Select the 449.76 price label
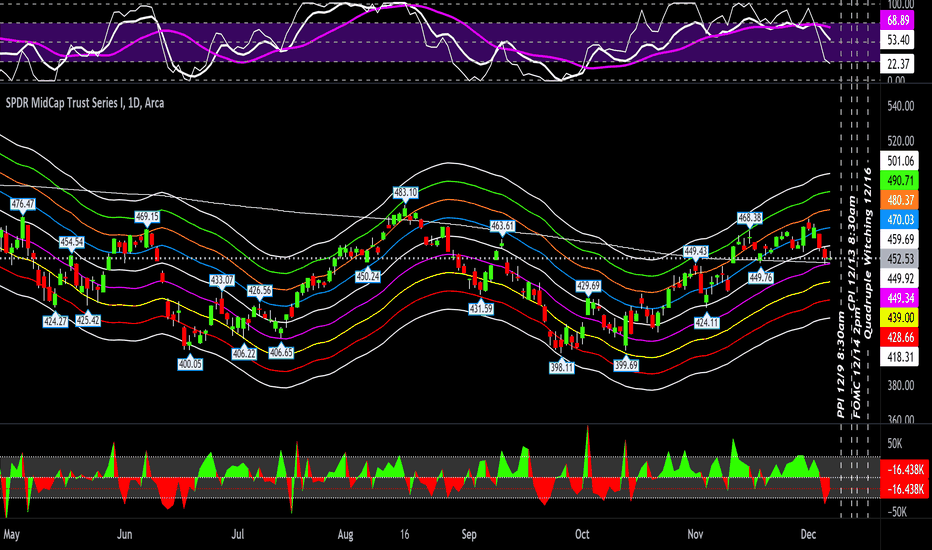This screenshot has height=550, width=932. pos(761,277)
